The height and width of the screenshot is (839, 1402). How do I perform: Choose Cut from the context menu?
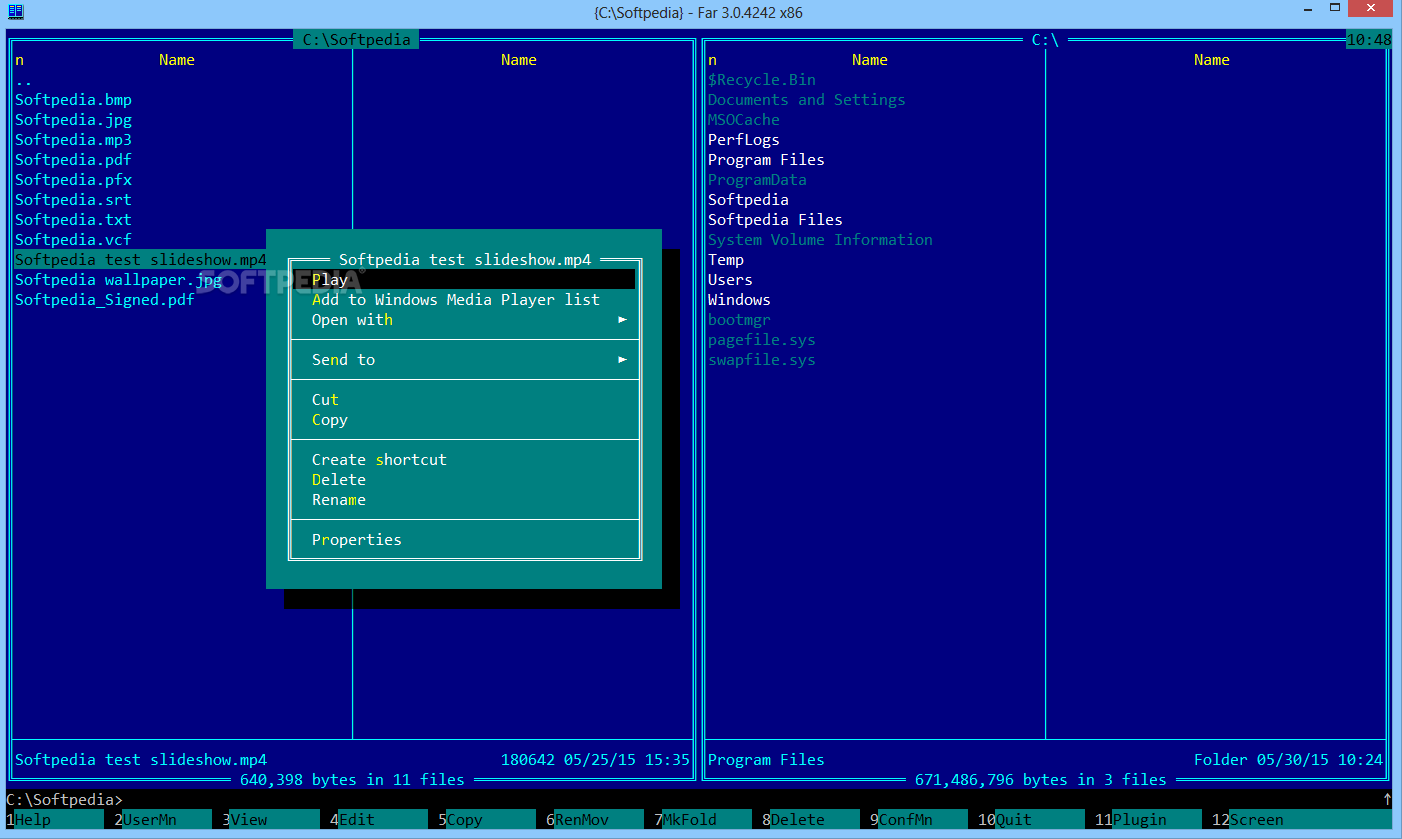325,400
